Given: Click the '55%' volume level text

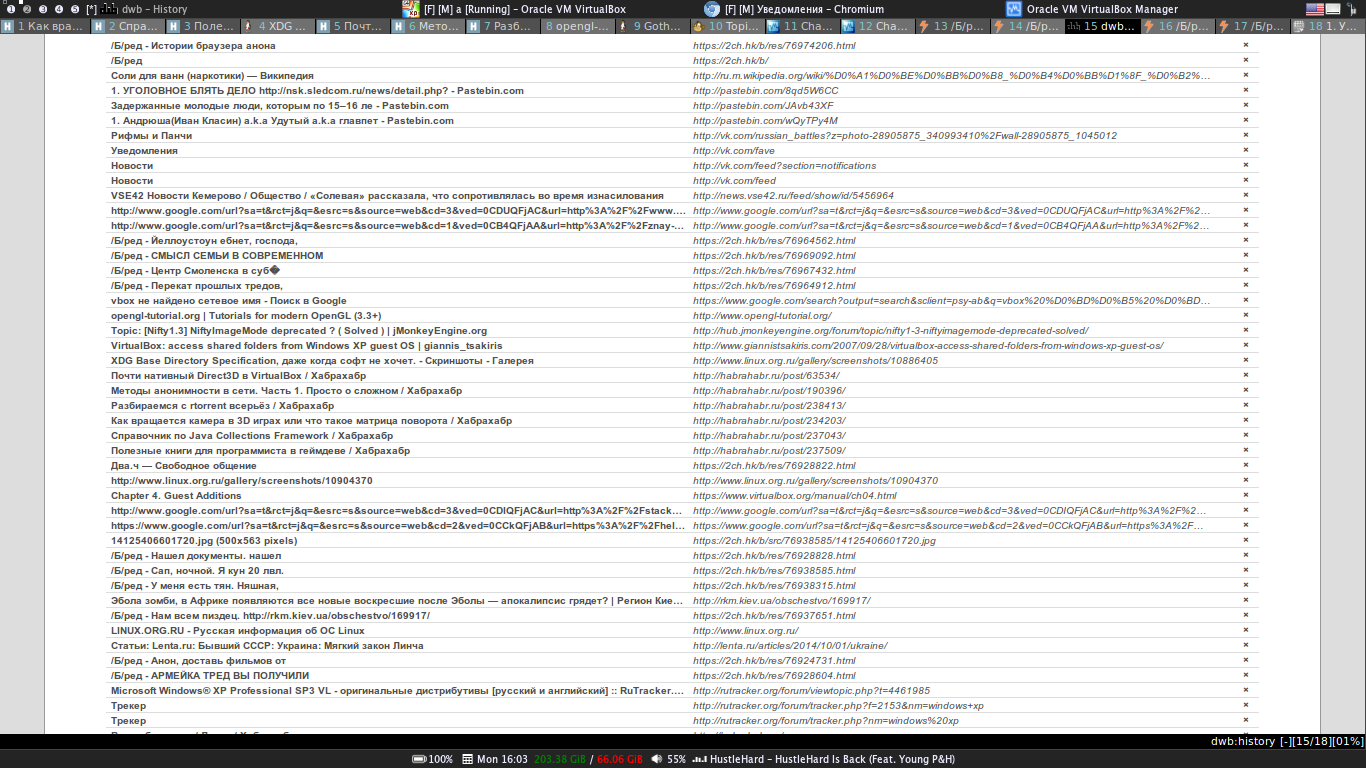Looking at the screenshot, I should pyautogui.click(x=677, y=759).
